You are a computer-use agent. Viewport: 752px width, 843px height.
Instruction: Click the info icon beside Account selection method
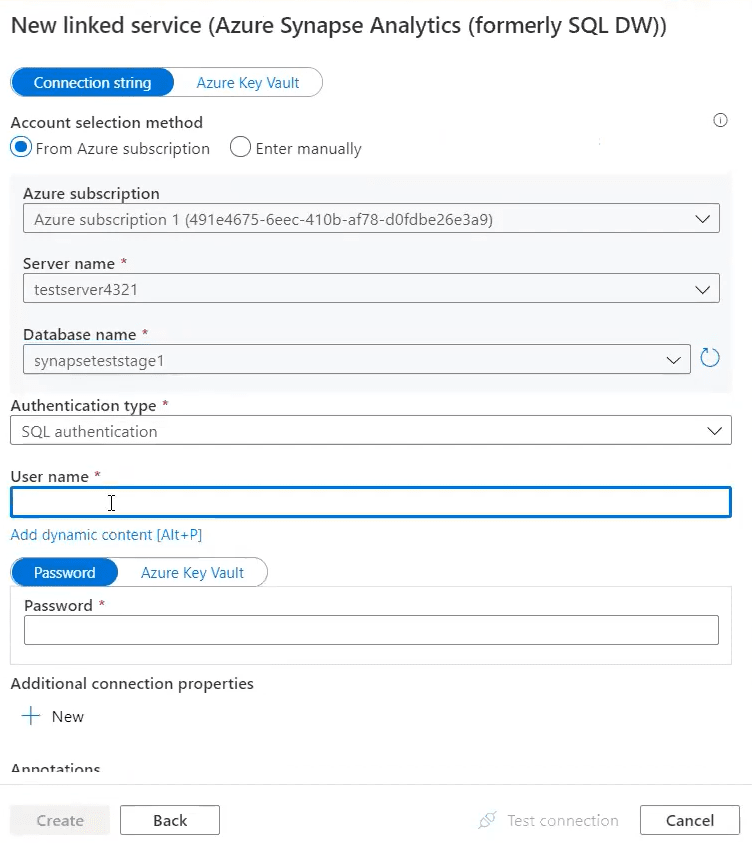720,120
